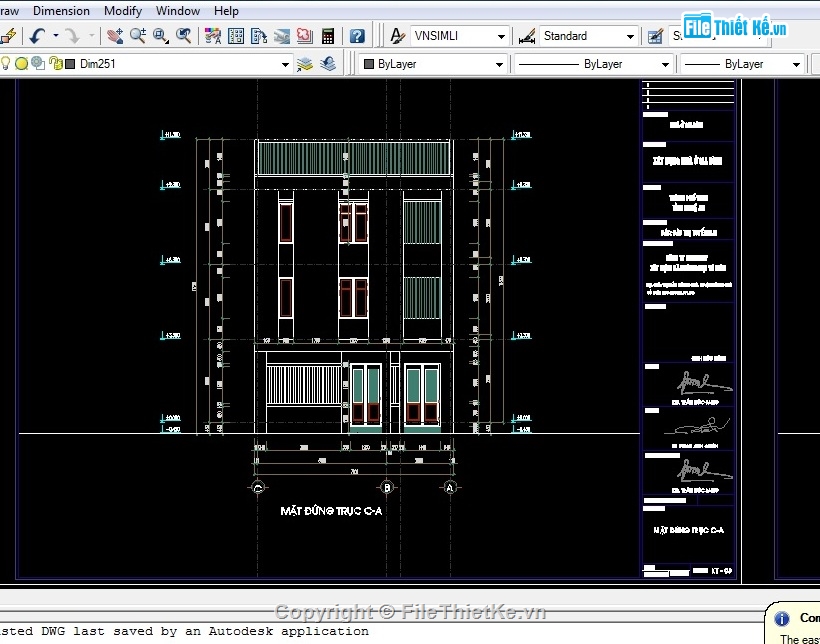Click the Redo arrow icon
This screenshot has width=820, height=644.
pyautogui.click(x=72, y=36)
